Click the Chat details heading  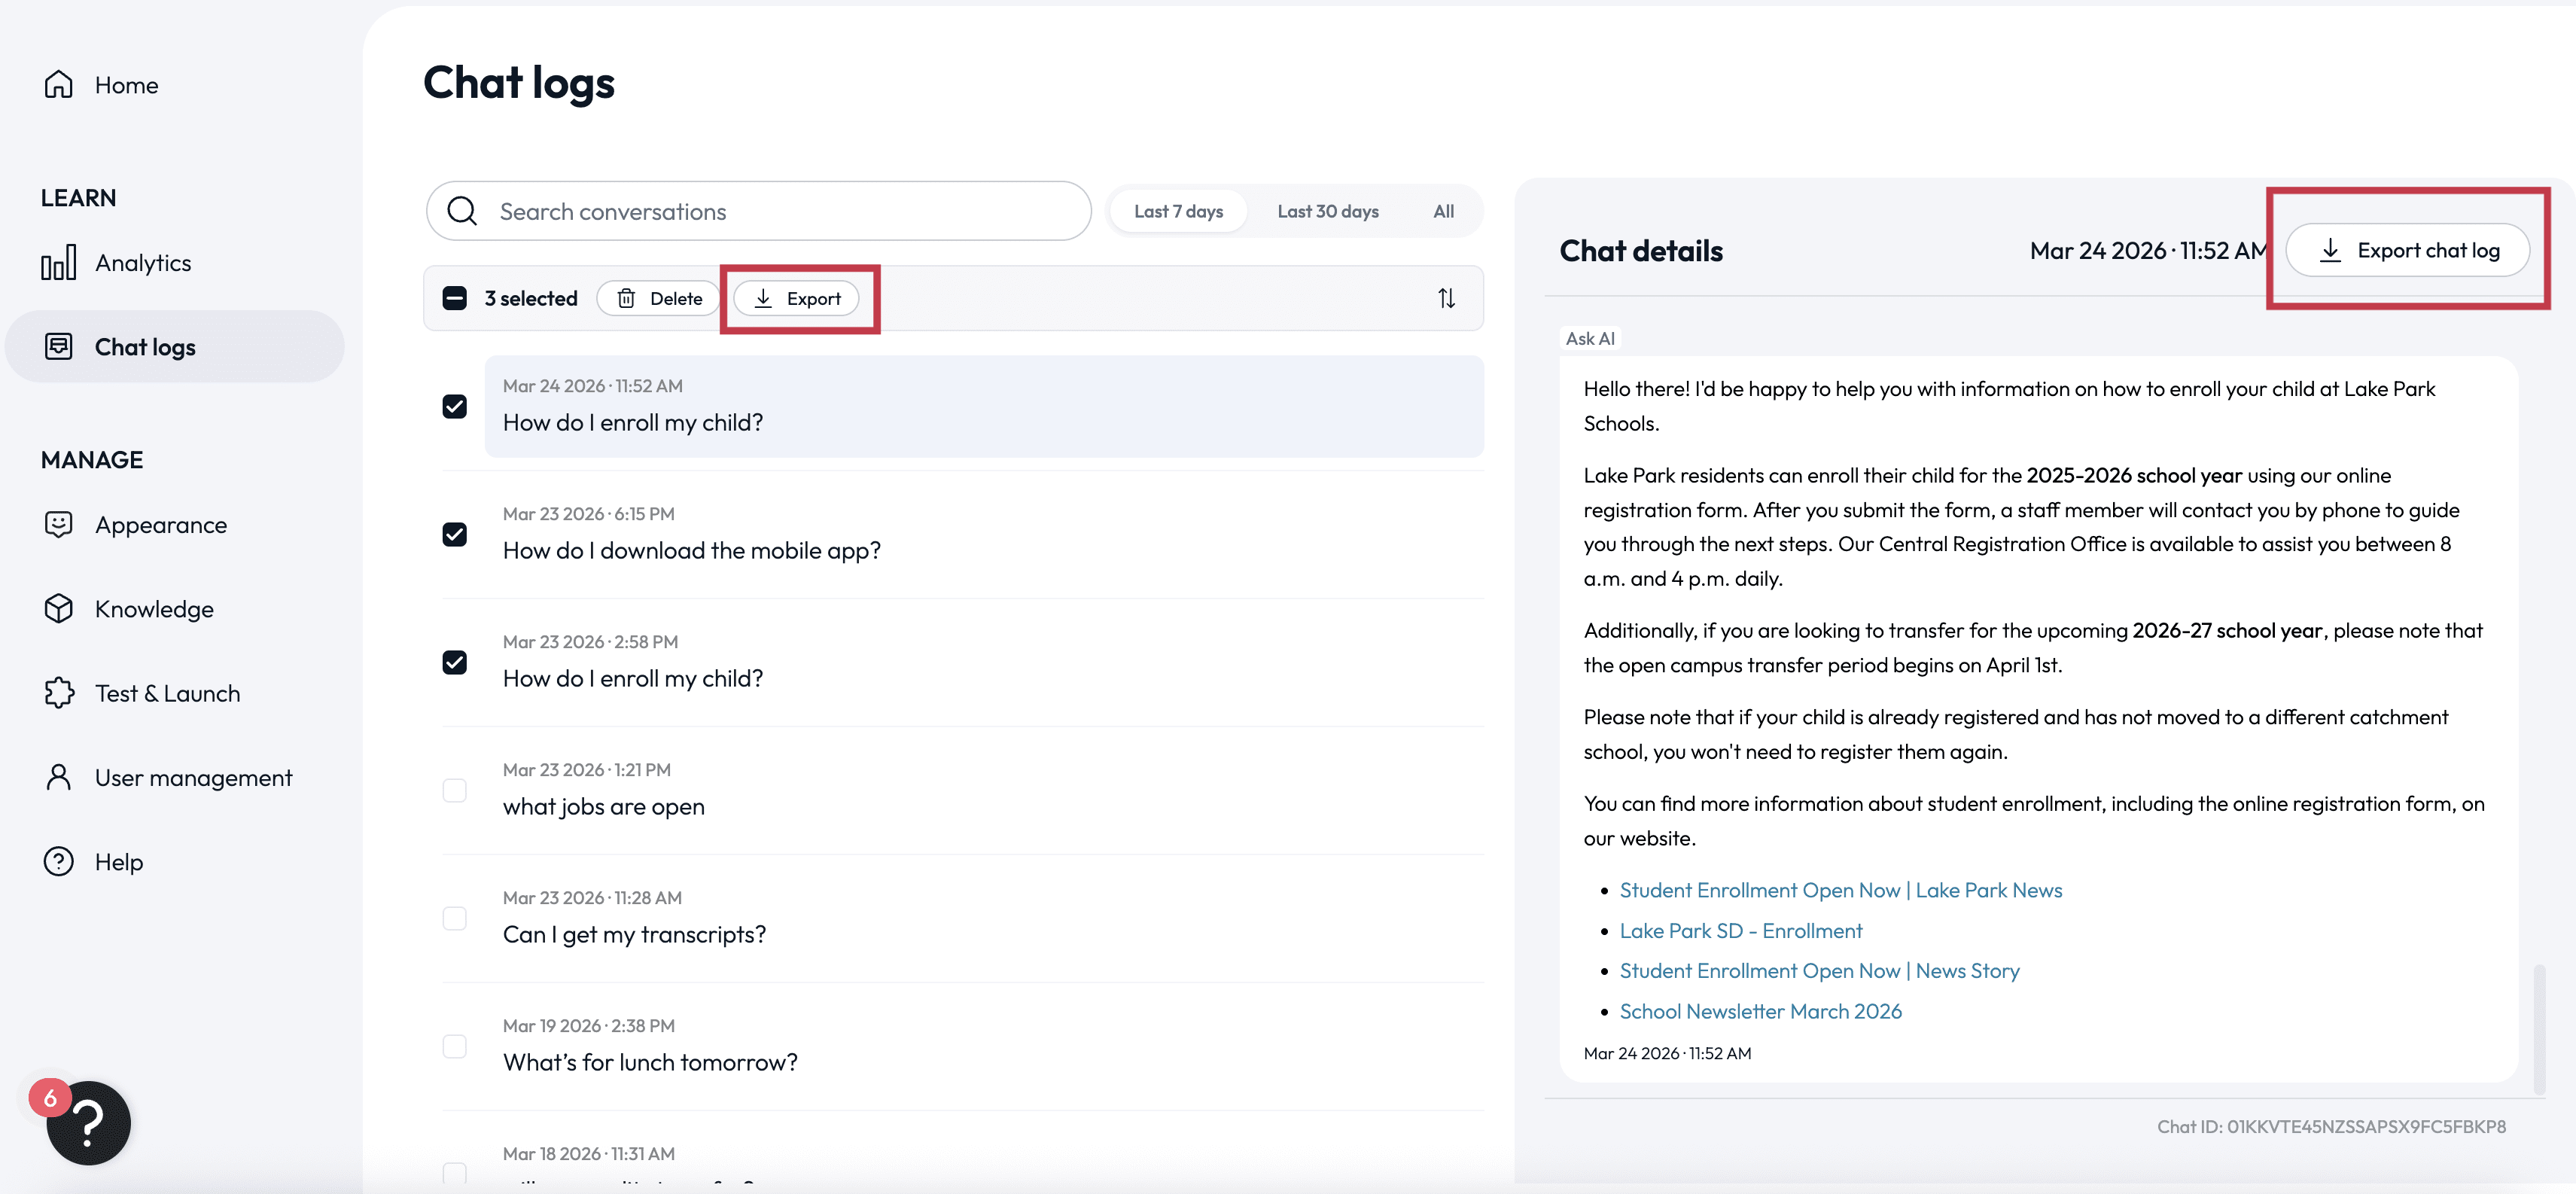tap(1641, 250)
